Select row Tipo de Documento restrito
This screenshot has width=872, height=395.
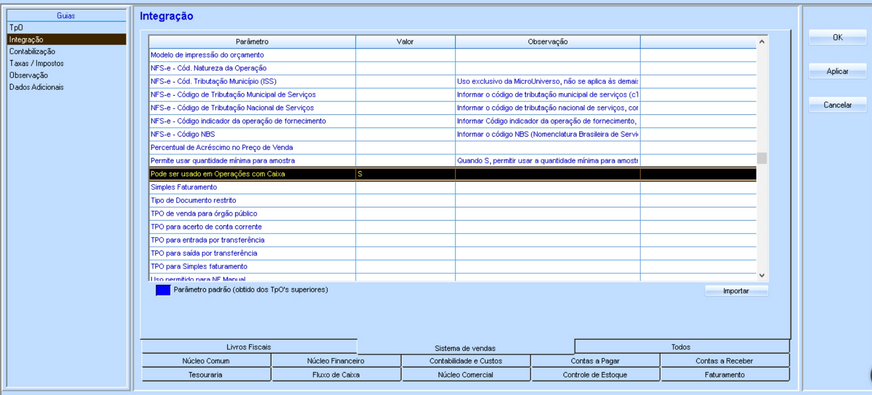pos(453,200)
